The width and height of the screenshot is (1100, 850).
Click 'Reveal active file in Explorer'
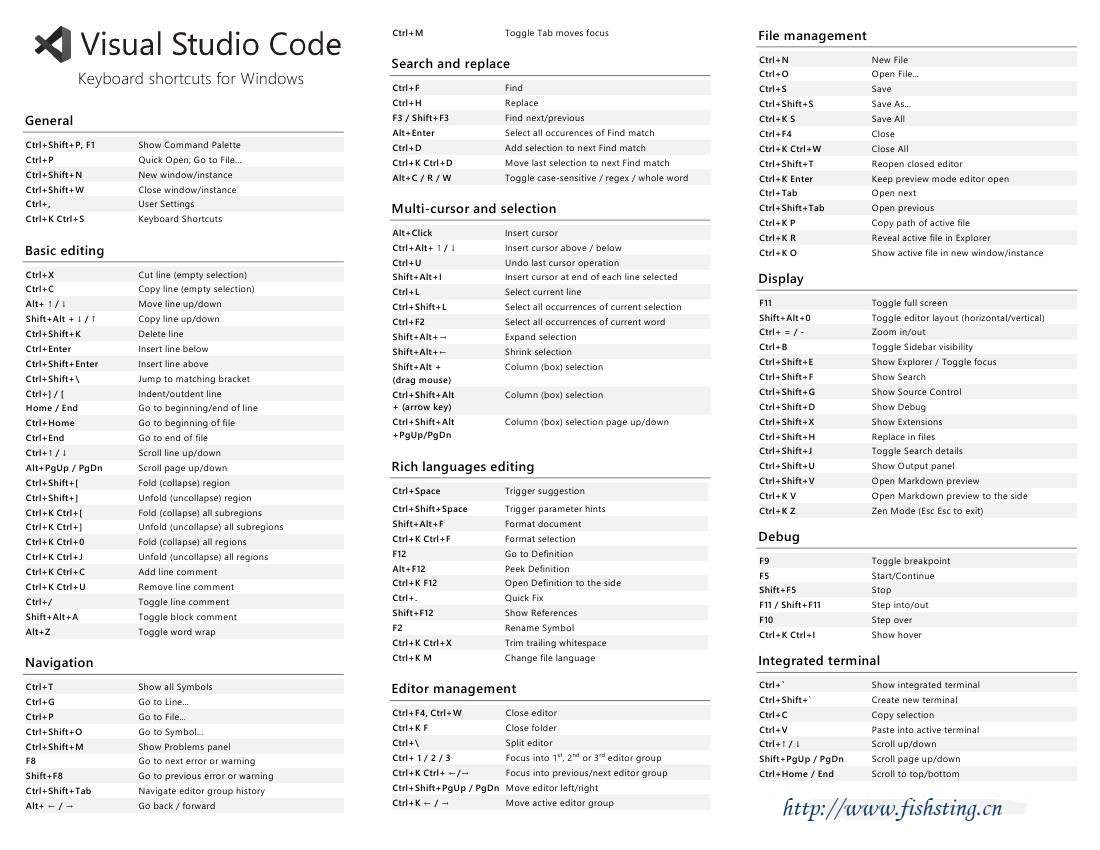click(931, 238)
